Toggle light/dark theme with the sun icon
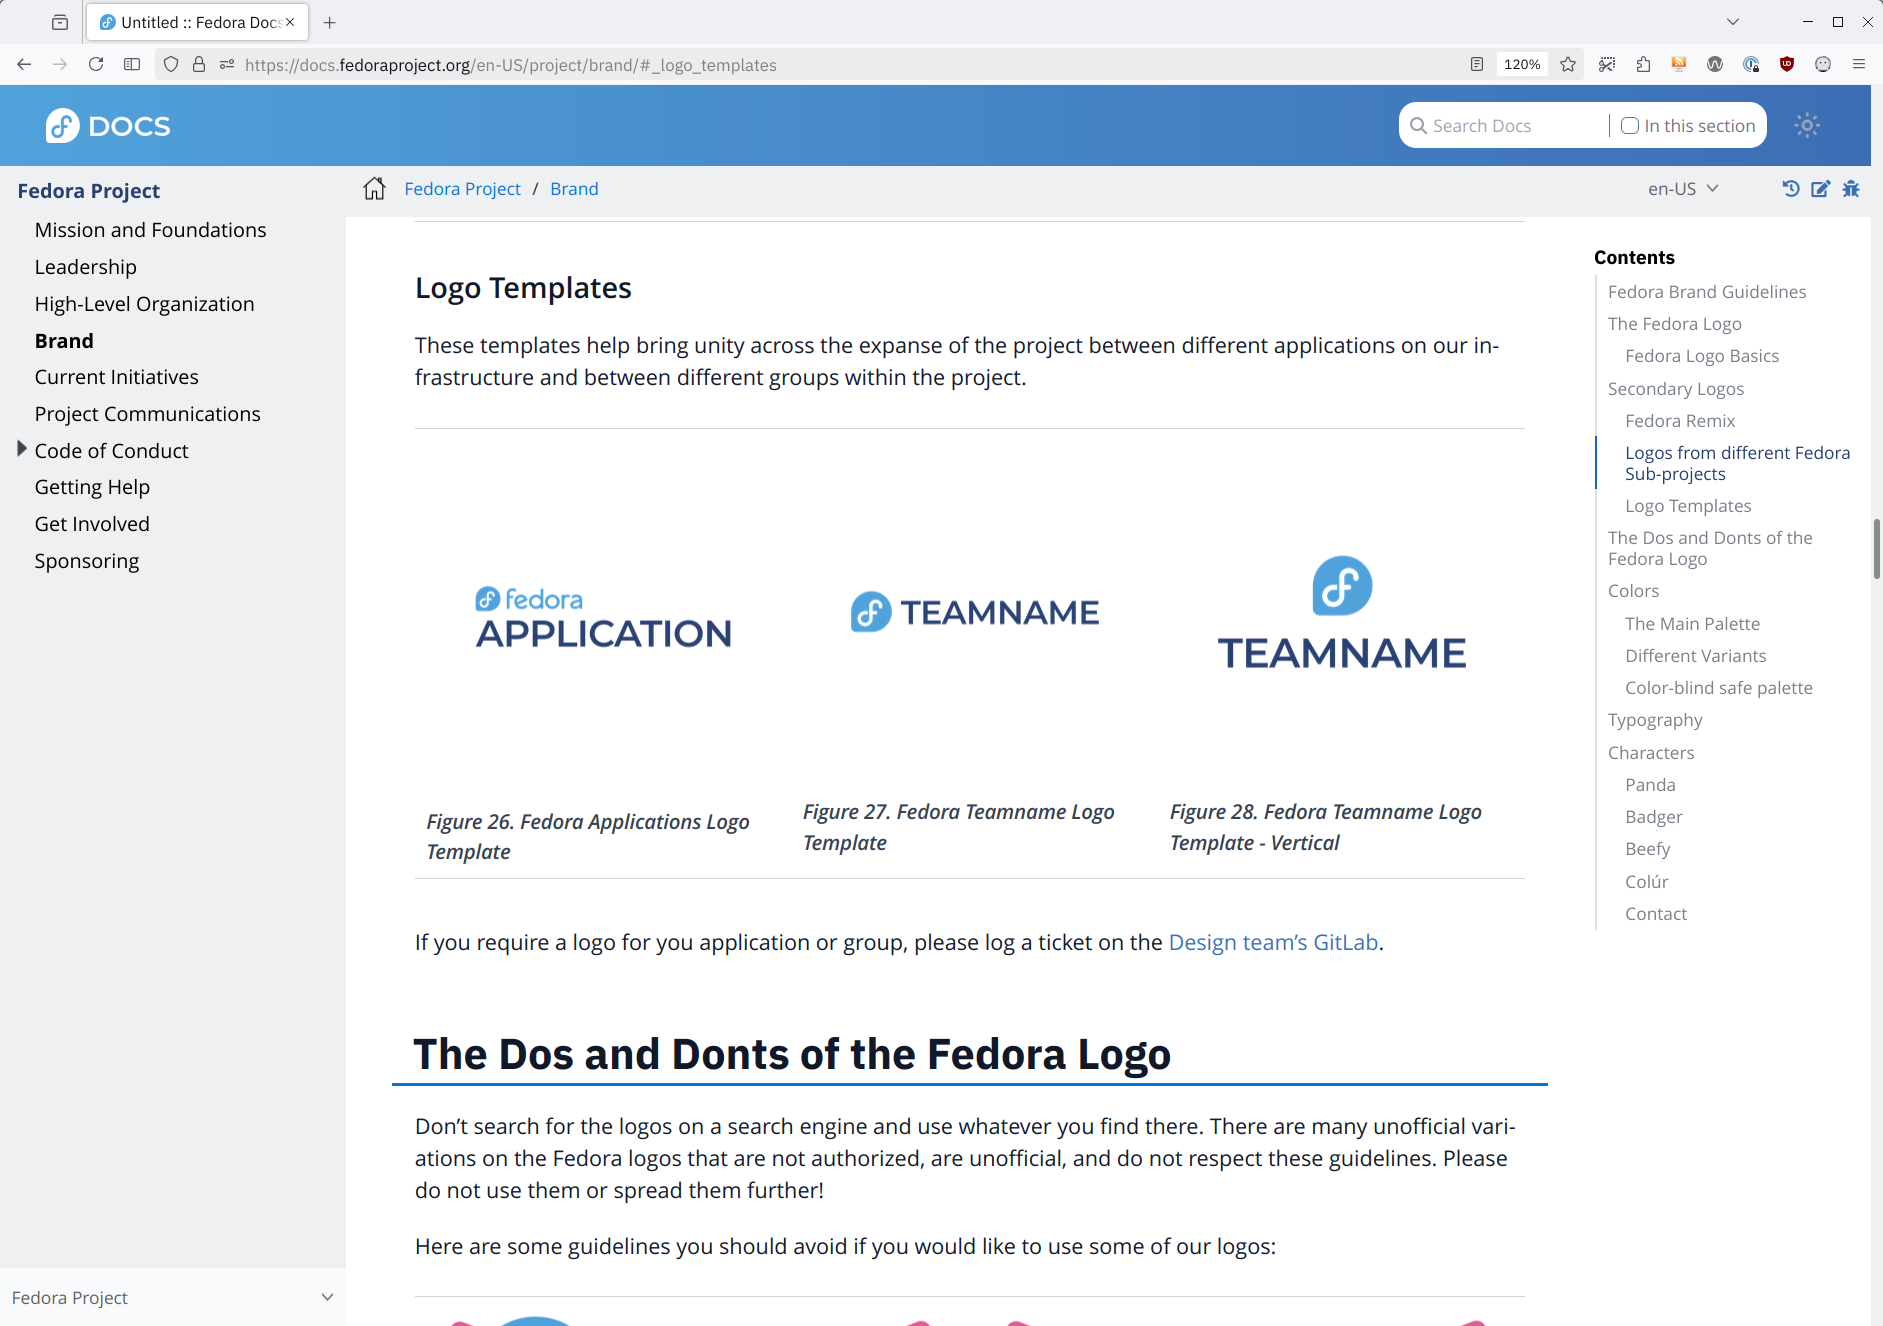 (1807, 126)
